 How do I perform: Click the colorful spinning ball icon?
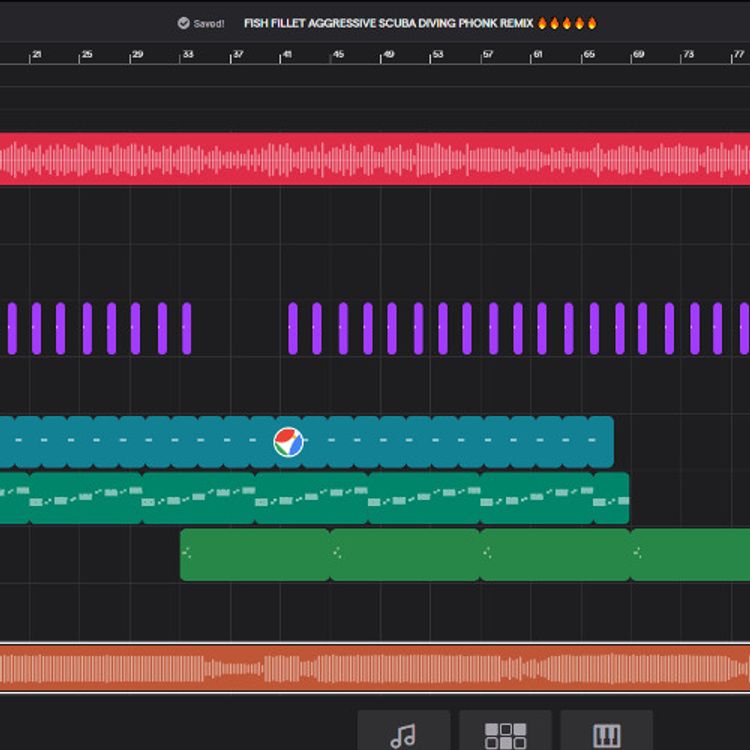(x=288, y=442)
